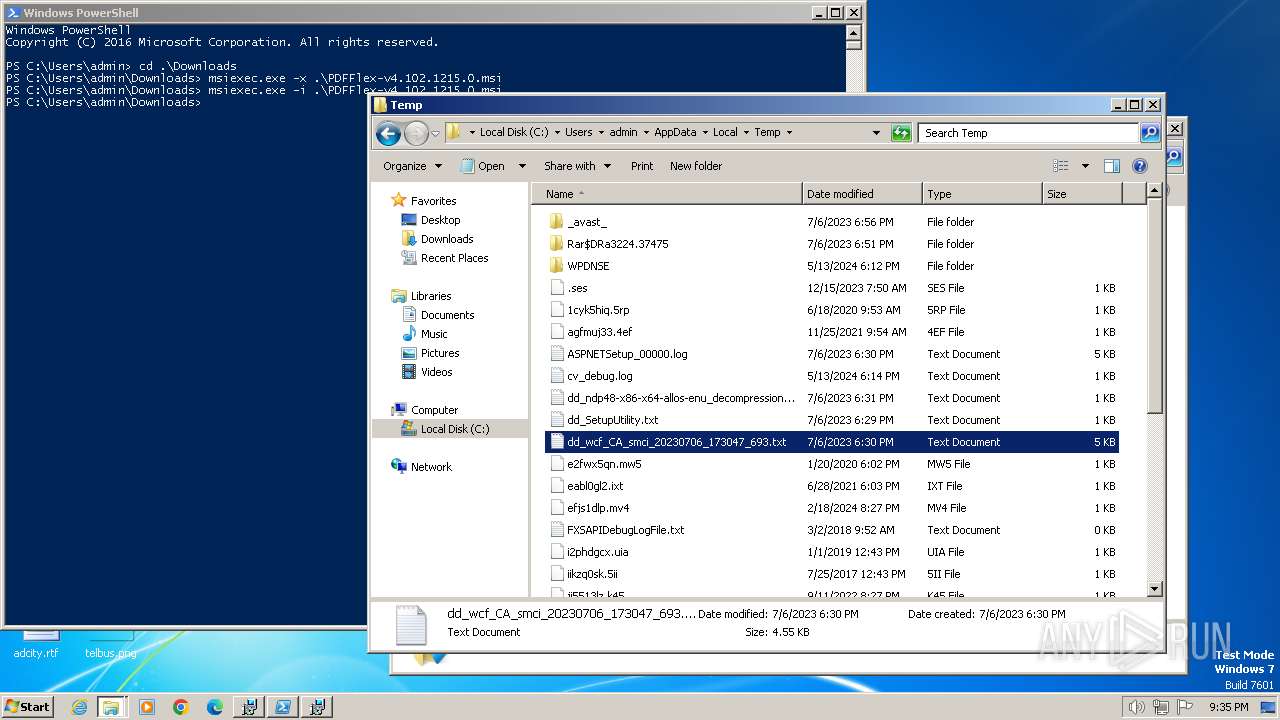
Task: Click the search magnifier icon
Action: click(x=1150, y=133)
